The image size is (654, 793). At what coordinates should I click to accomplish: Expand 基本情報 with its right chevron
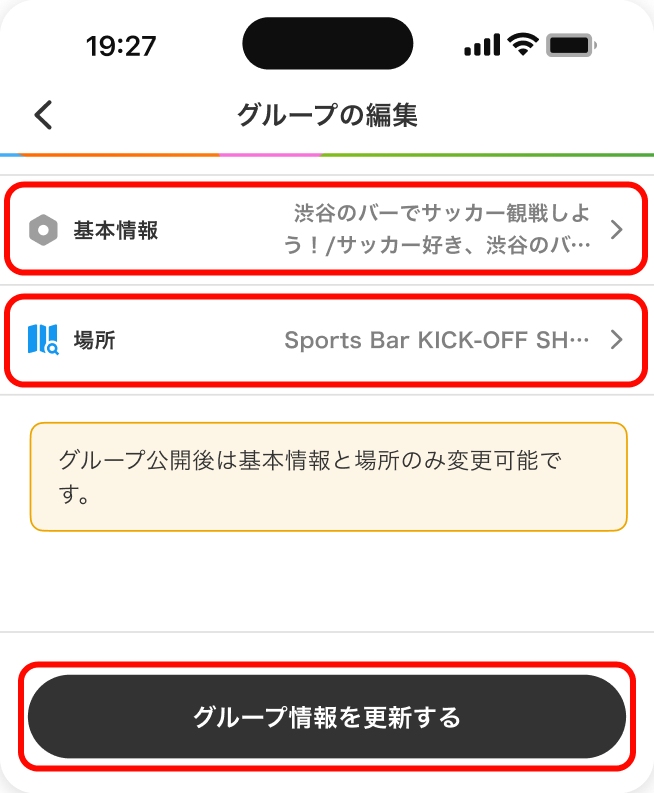(616, 230)
